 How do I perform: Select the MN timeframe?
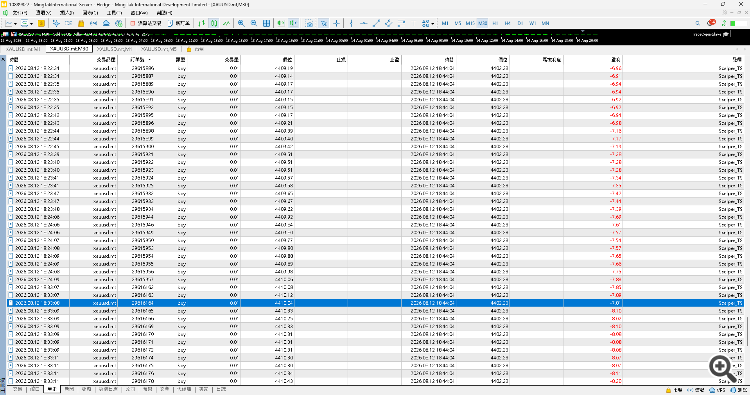545,23
